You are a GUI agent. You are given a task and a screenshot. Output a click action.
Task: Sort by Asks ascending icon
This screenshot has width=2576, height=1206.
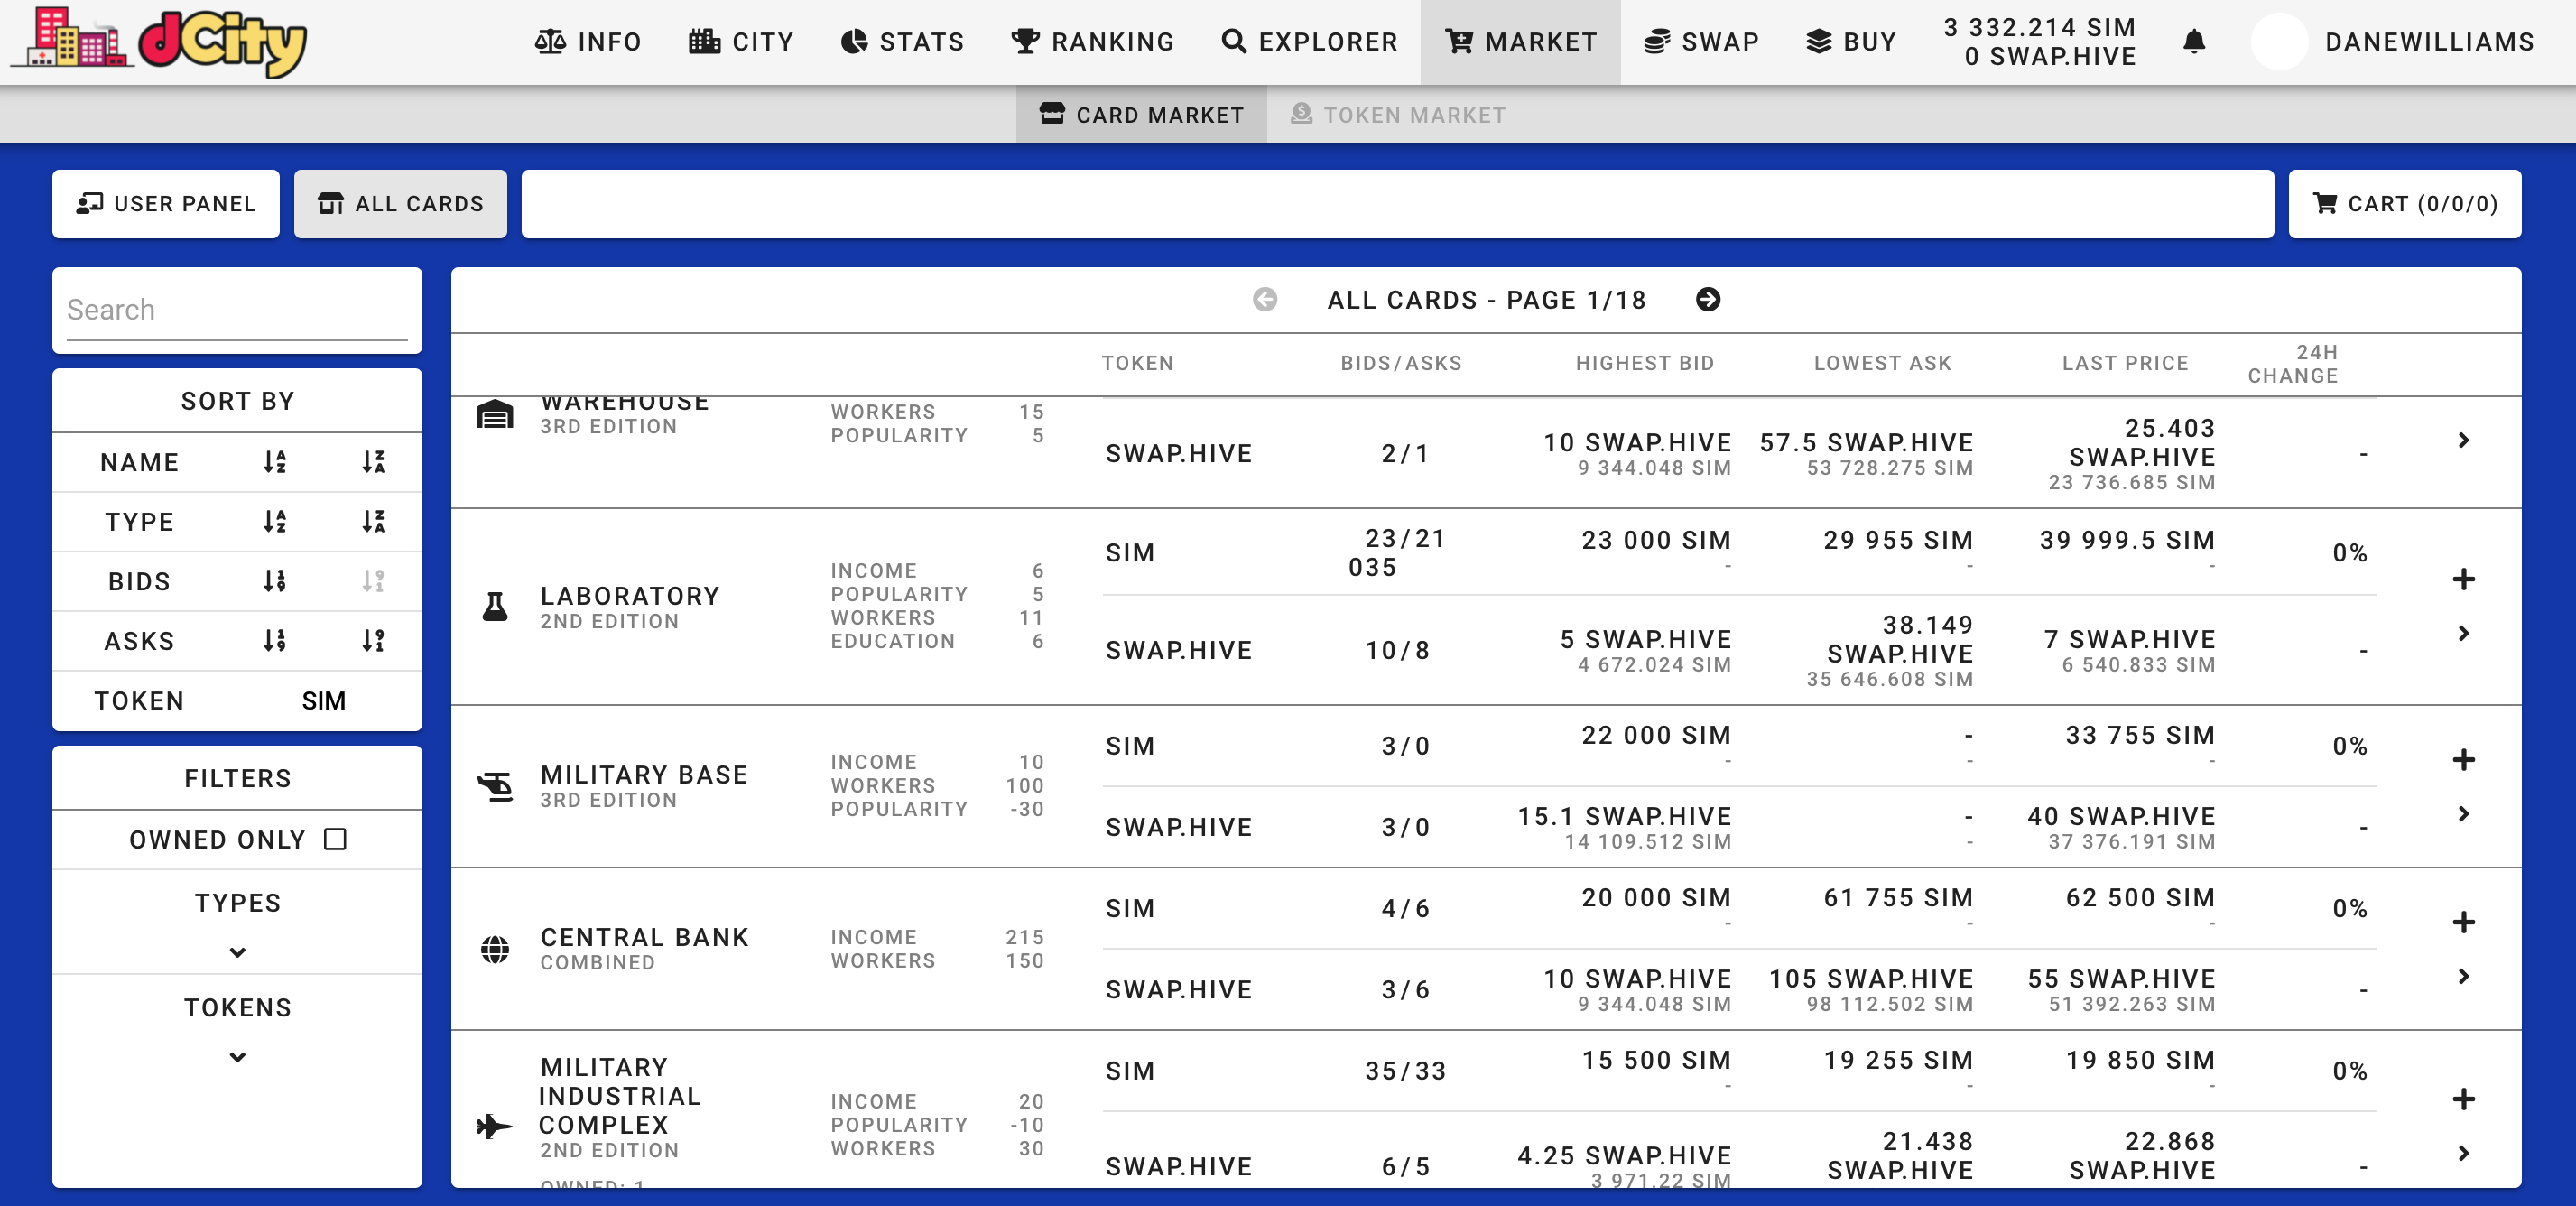pyautogui.click(x=275, y=640)
